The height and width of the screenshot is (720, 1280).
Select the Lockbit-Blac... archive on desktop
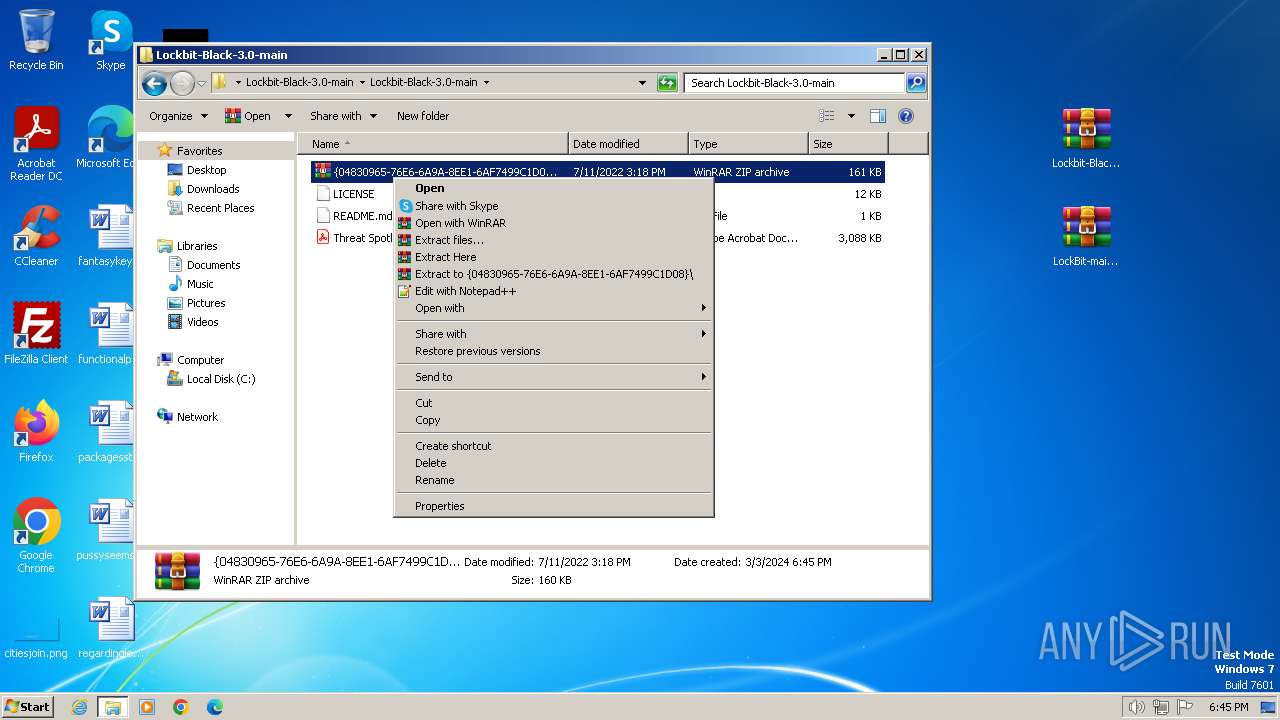click(x=1086, y=138)
